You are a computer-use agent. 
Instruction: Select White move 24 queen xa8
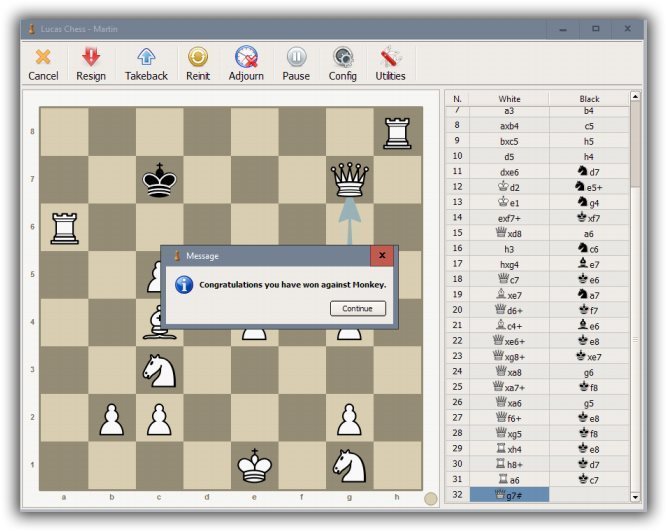tap(509, 372)
